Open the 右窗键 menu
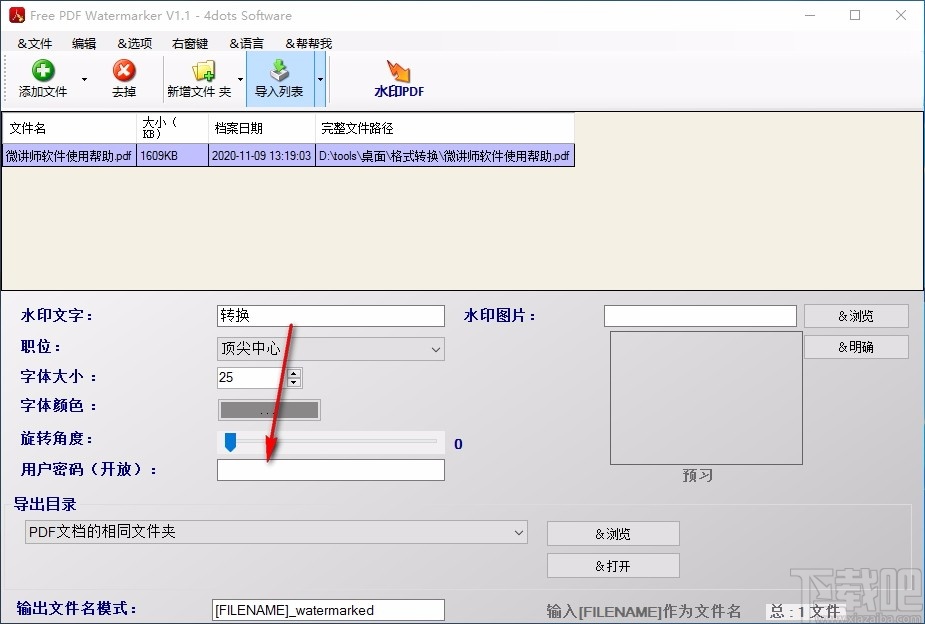The image size is (925, 624). click(190, 44)
